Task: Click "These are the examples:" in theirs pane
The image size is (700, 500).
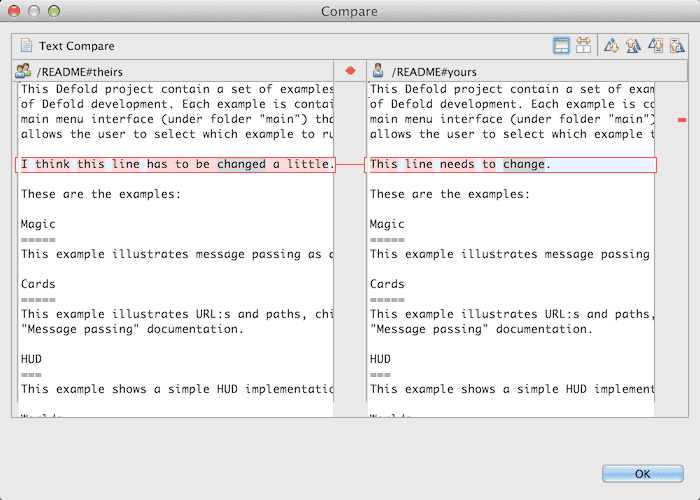Action: (101, 194)
